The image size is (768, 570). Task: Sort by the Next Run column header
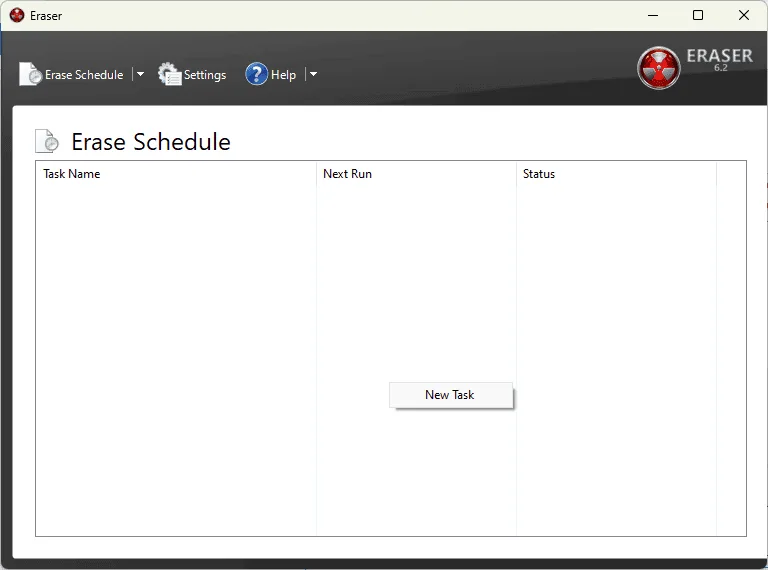tap(416, 174)
